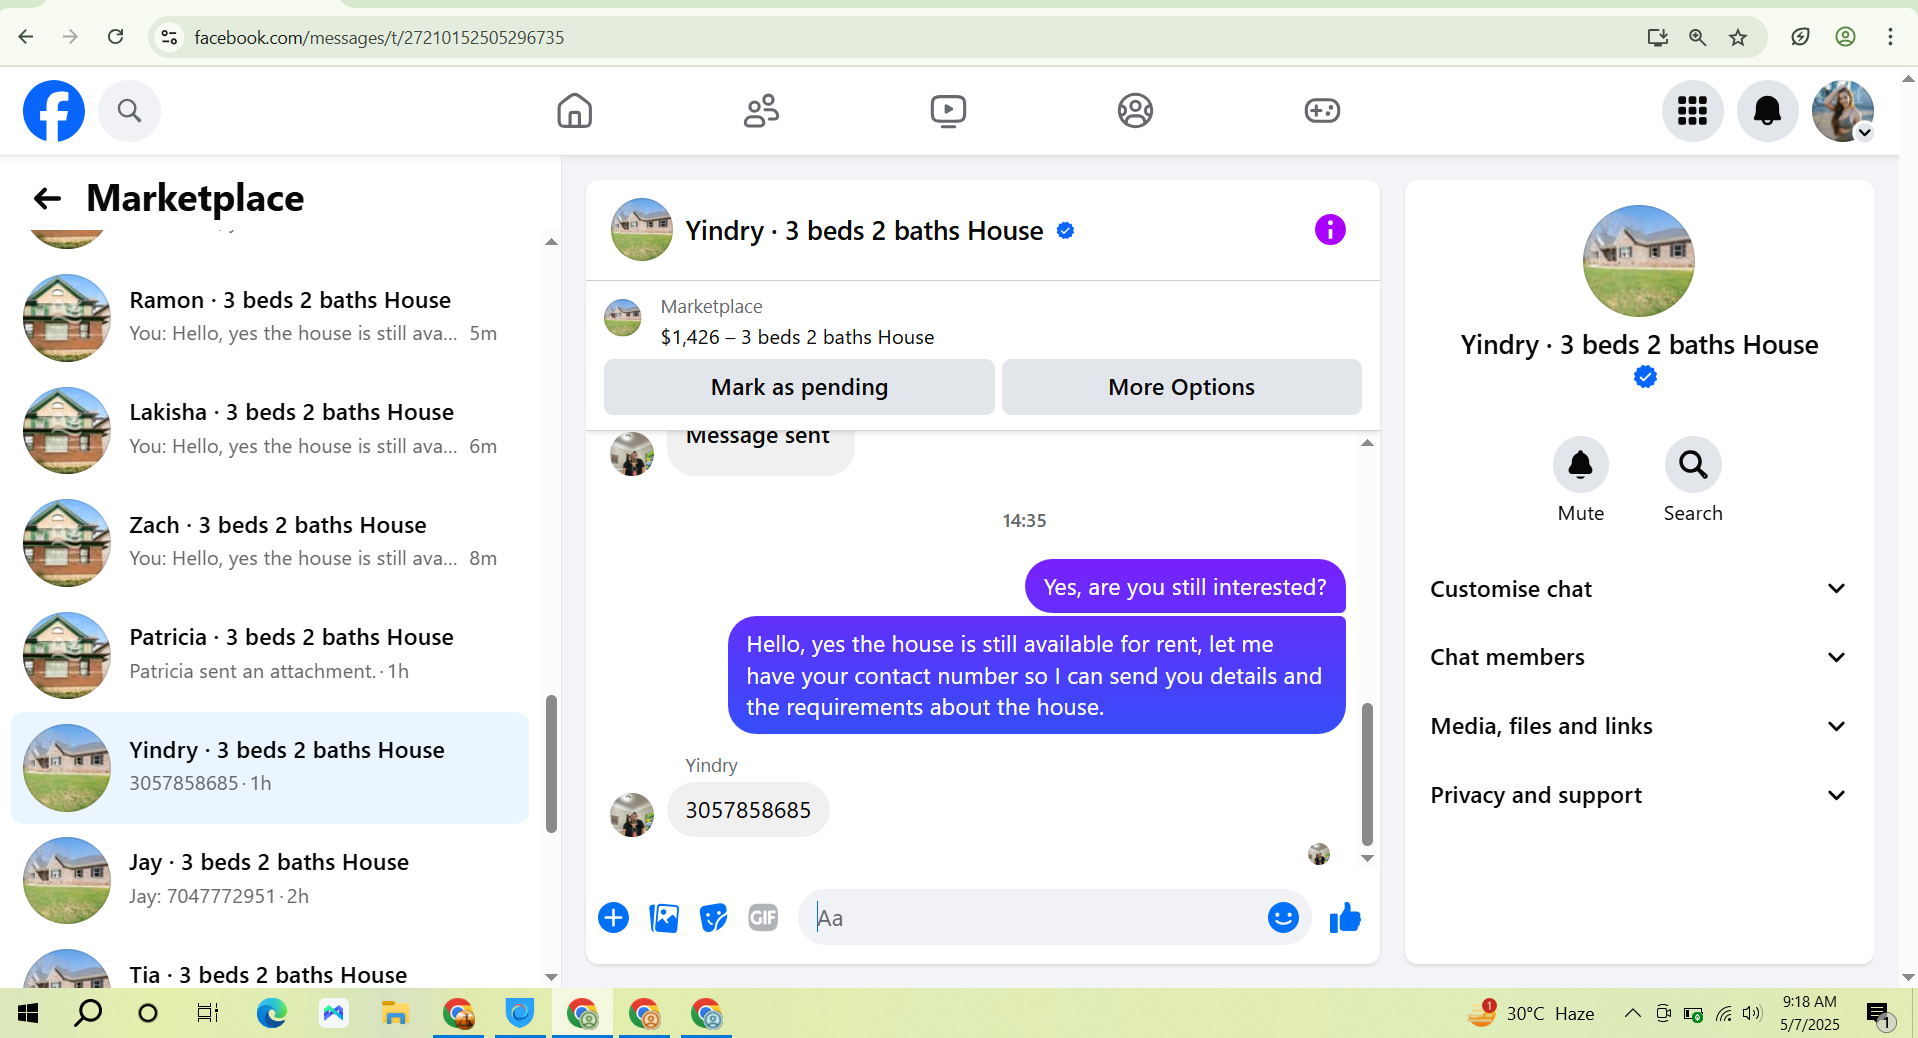
Task: Open the Notifications bell
Action: click(1767, 111)
